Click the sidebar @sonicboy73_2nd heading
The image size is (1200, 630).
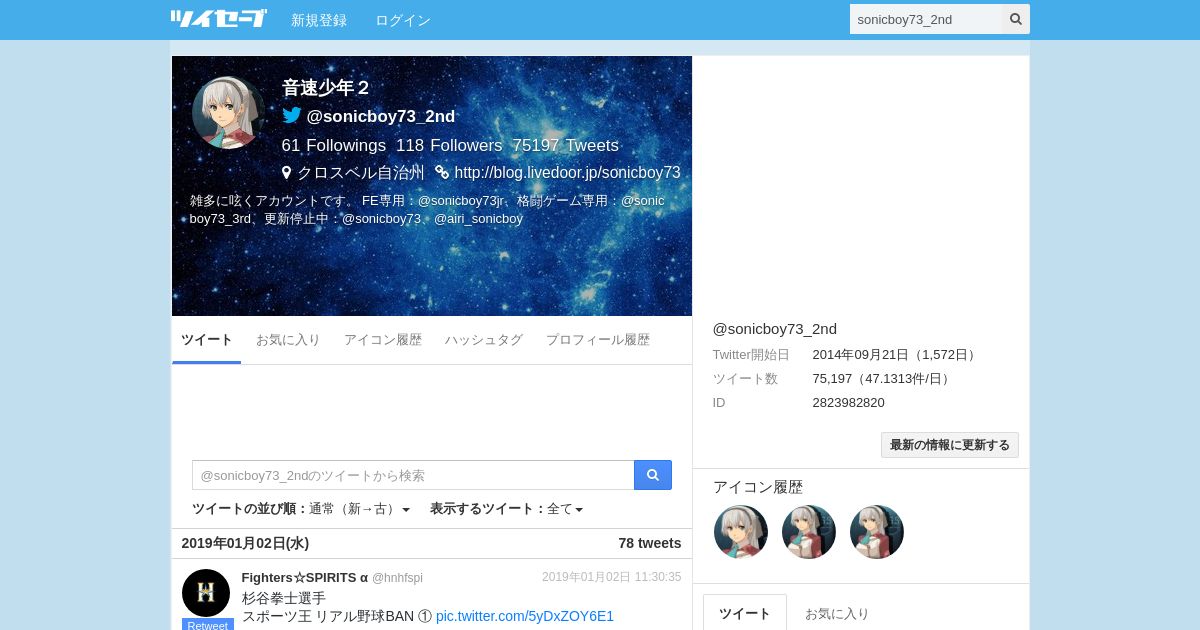click(775, 329)
